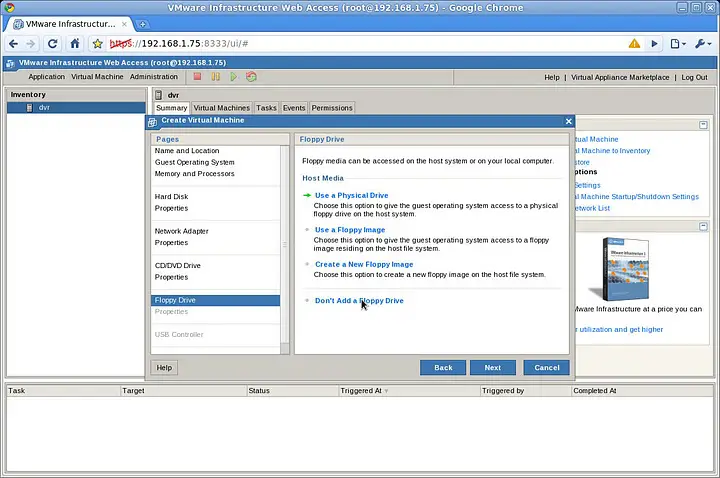
Task: Switch to the Events tab
Action: 294,108
